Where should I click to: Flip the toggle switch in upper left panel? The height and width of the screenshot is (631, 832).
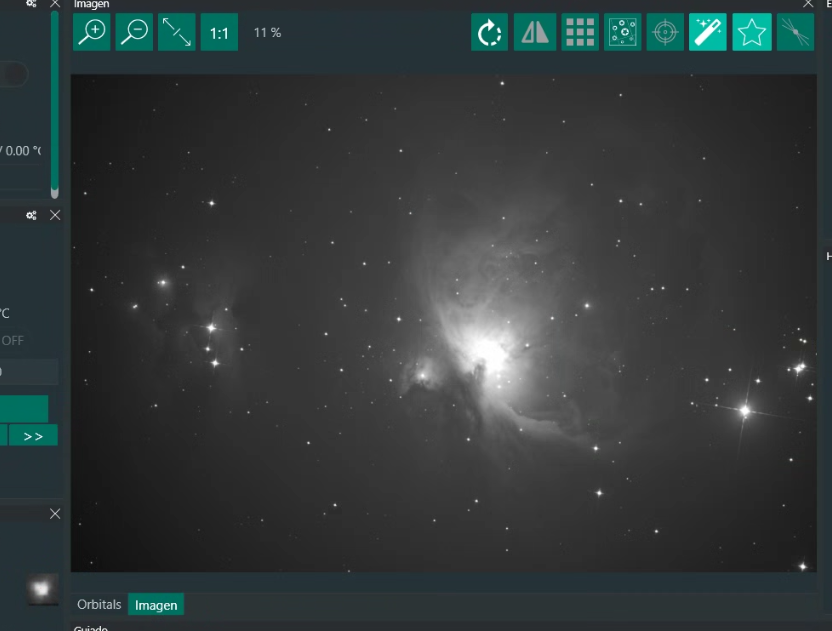tap(13, 74)
